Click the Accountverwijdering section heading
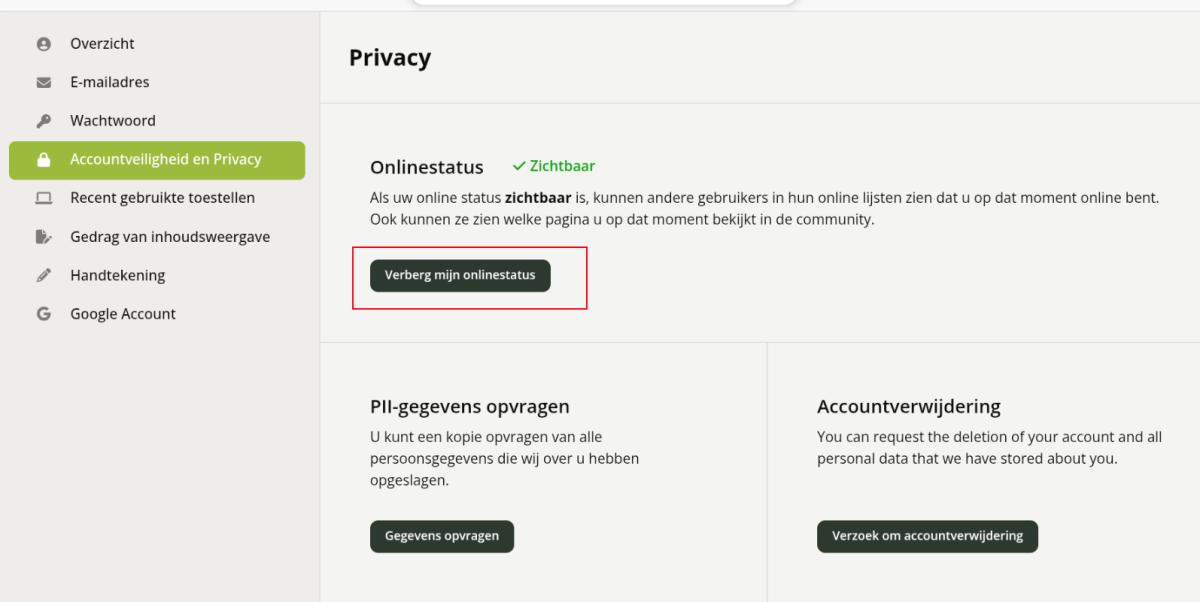Viewport: 1200px width, 602px height. coord(909,407)
